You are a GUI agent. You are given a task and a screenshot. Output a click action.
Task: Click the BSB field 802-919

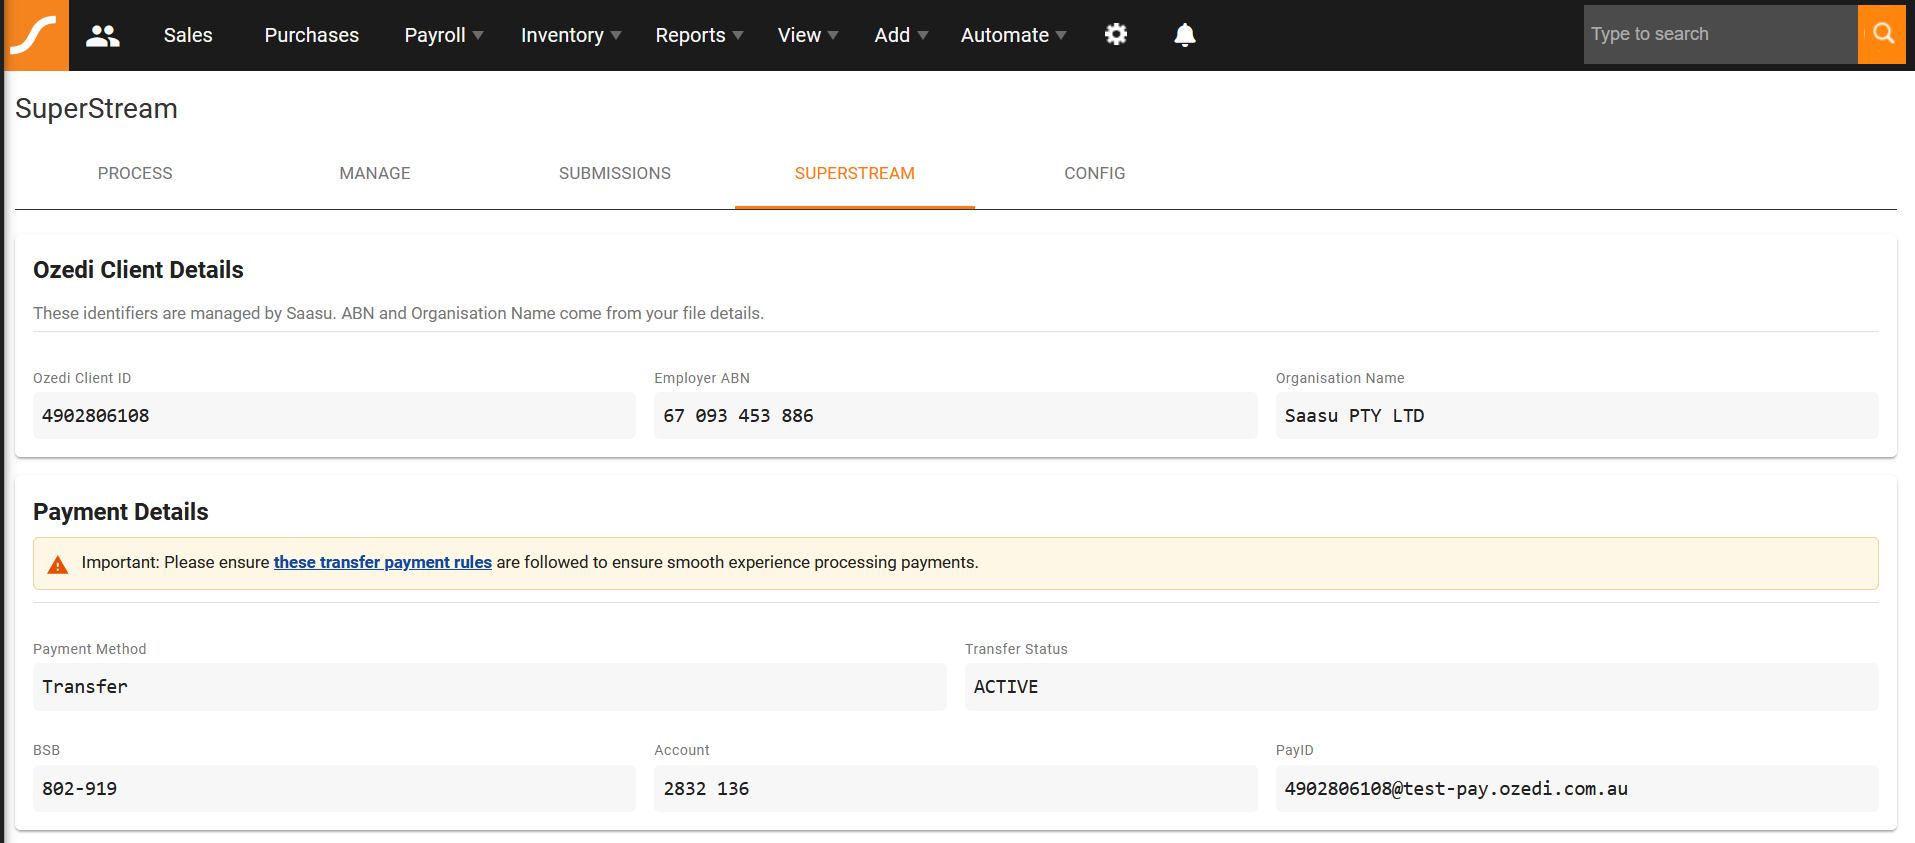[x=334, y=788]
